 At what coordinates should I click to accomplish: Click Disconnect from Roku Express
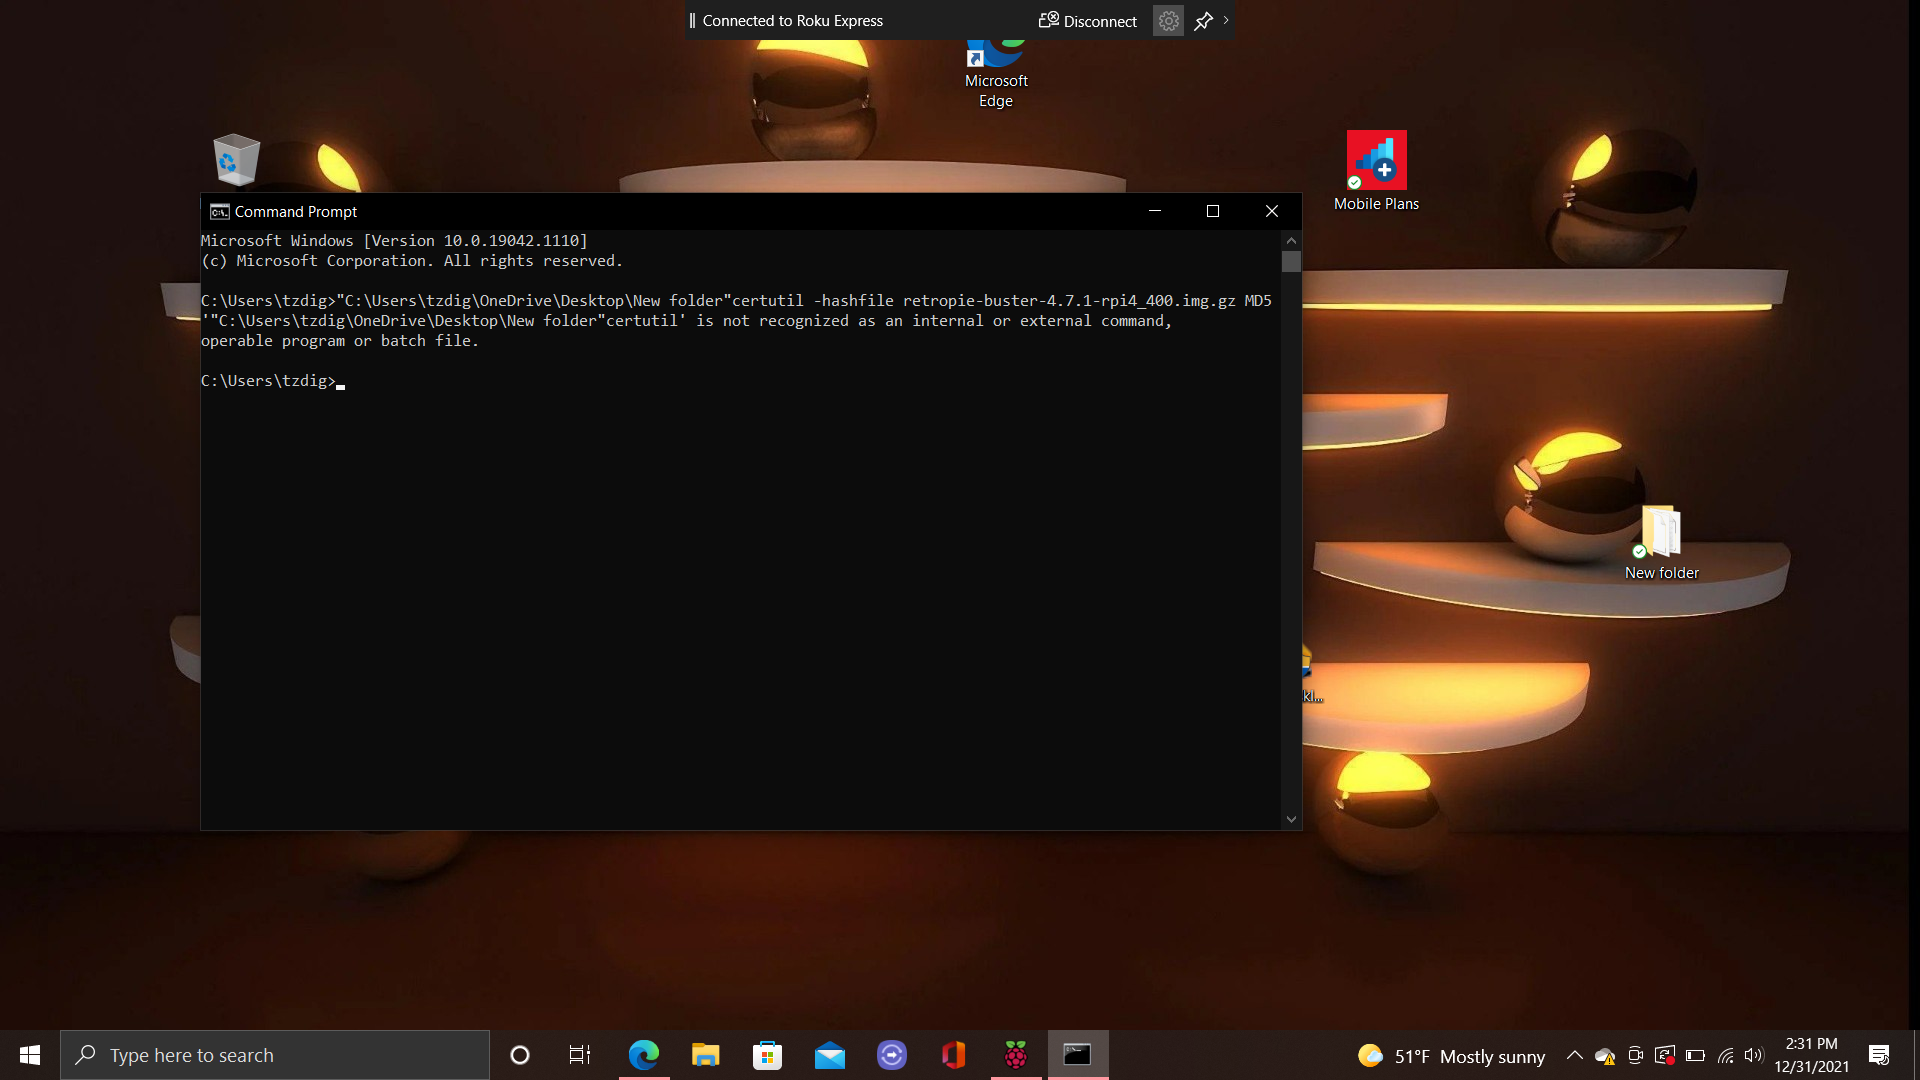[1088, 21]
